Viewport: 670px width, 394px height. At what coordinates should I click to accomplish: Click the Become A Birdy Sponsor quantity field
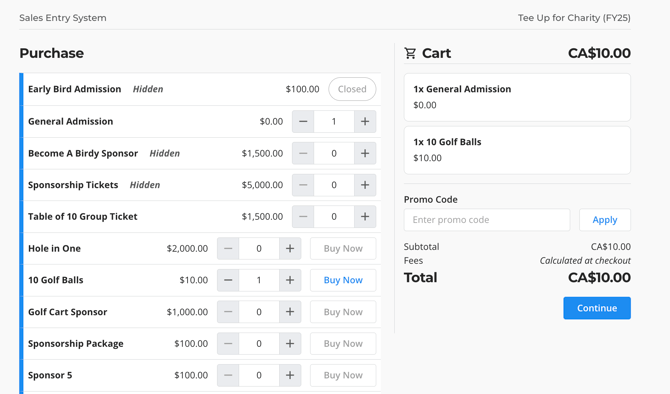(x=334, y=153)
